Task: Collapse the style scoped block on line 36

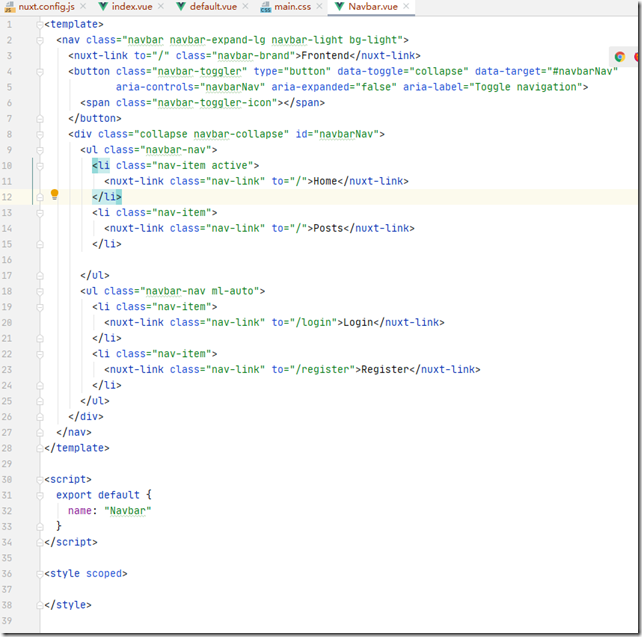Action: tap(40, 574)
